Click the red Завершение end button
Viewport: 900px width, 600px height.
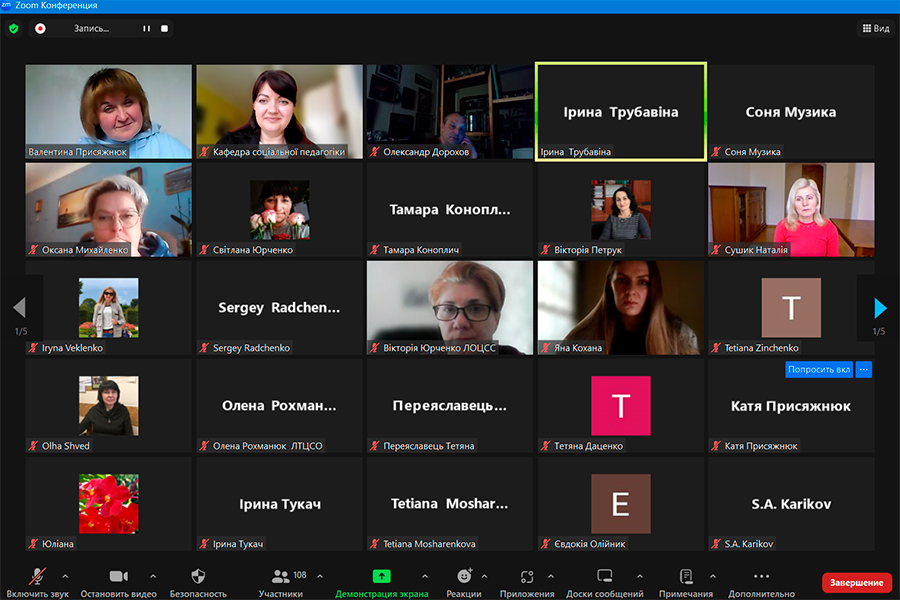856,582
